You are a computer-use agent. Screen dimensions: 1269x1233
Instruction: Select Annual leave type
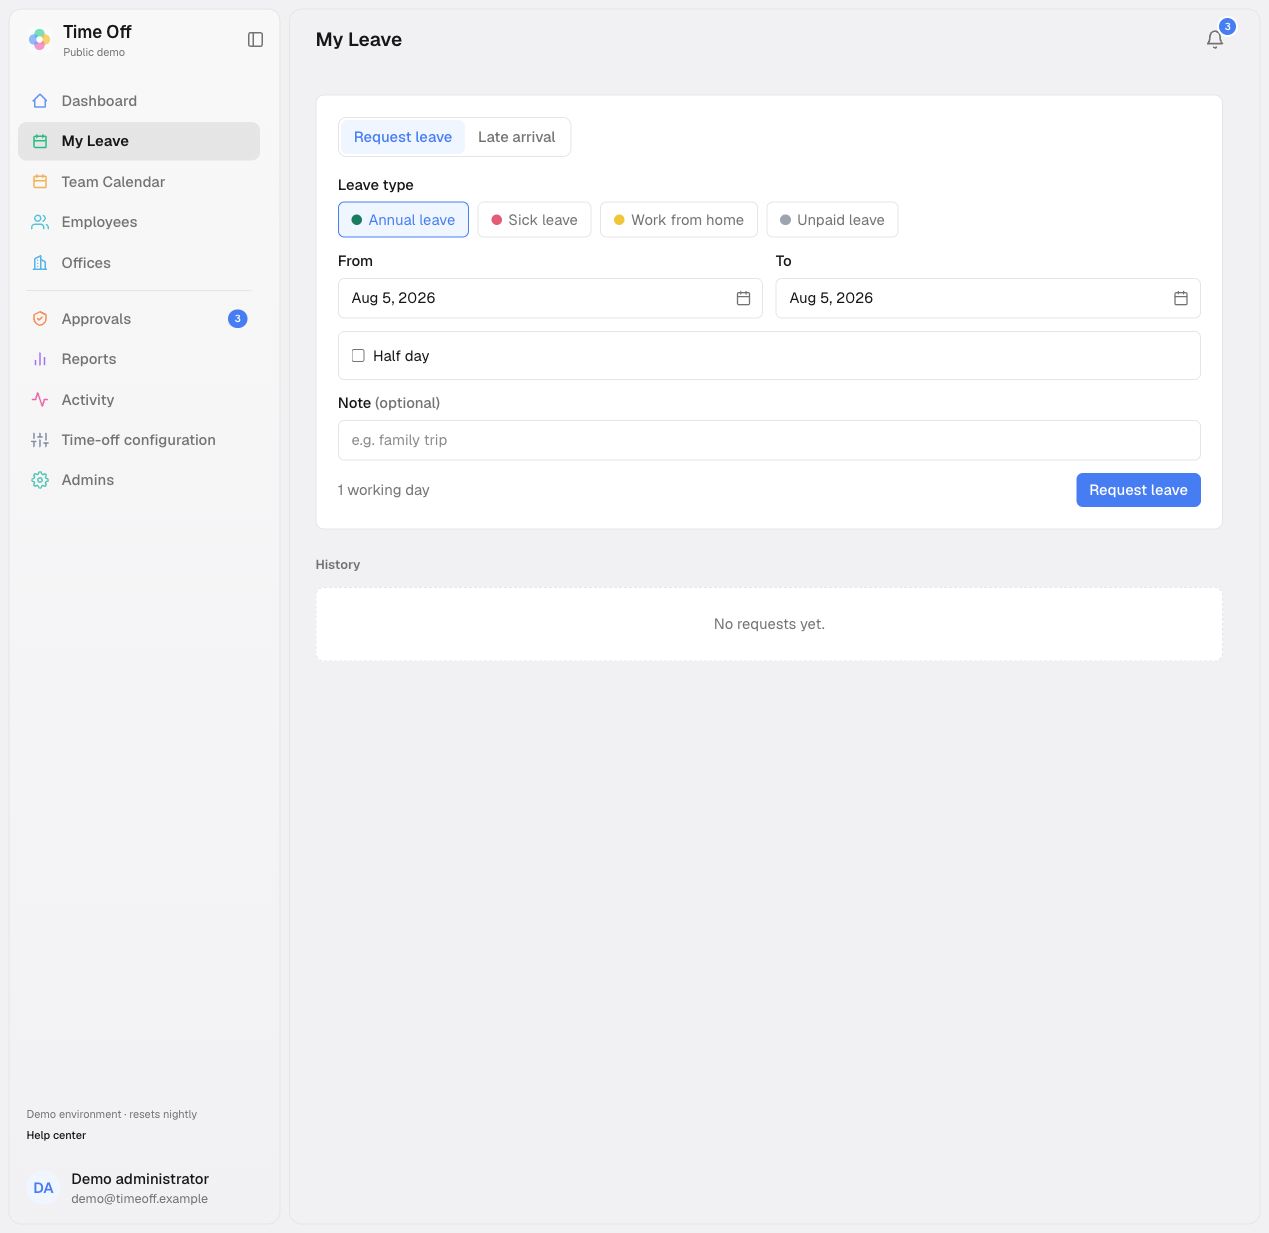pyautogui.click(x=403, y=220)
